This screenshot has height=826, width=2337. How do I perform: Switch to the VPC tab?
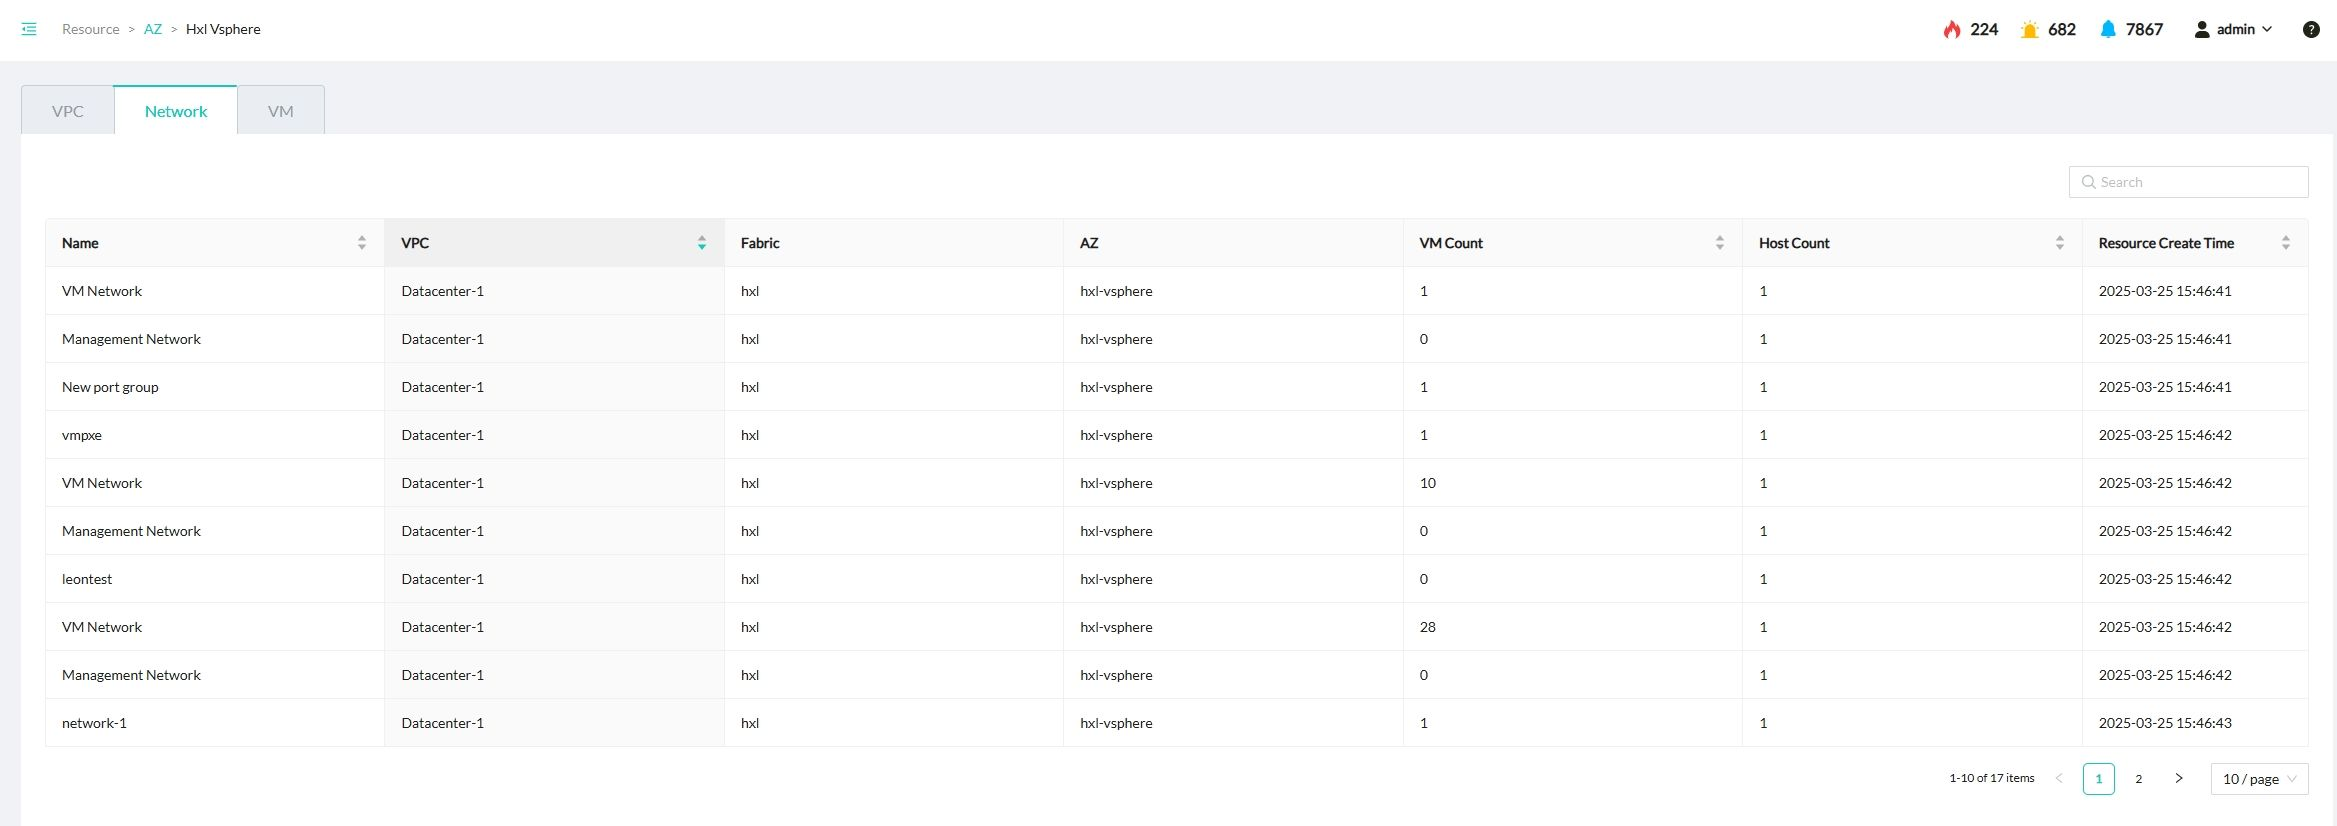click(x=68, y=111)
